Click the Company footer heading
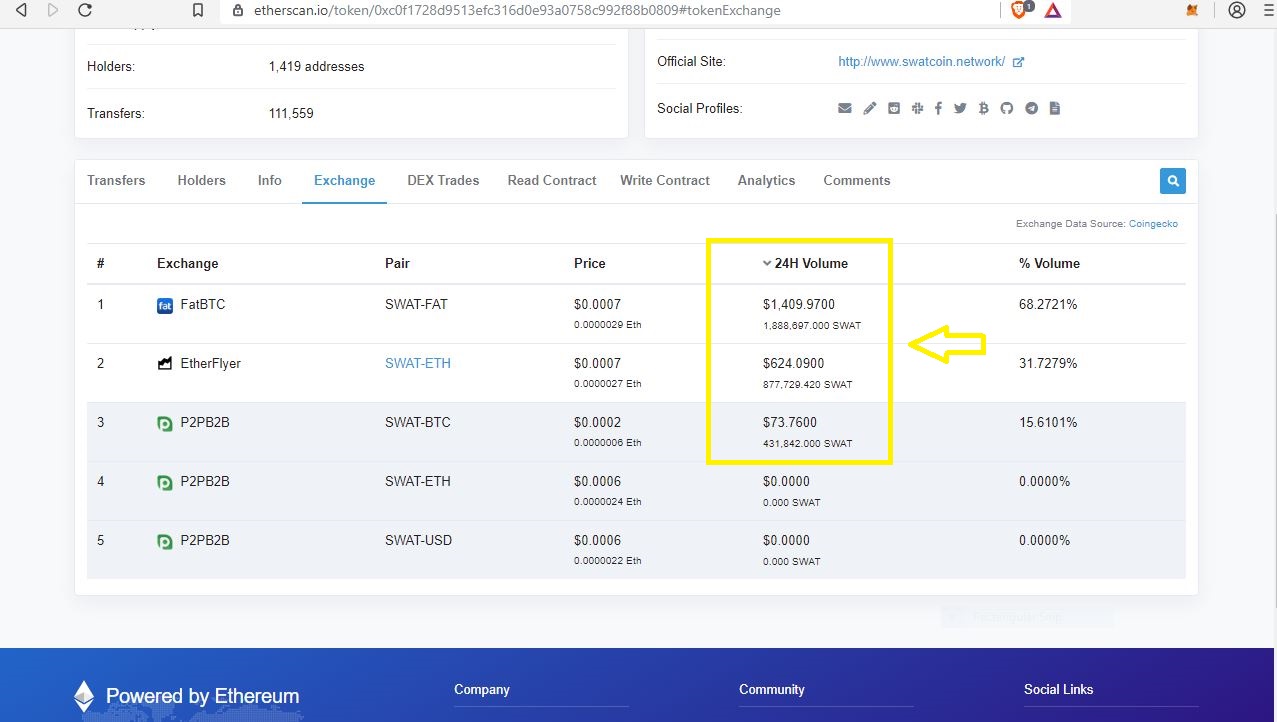The image size is (1277, 722). coord(482,689)
